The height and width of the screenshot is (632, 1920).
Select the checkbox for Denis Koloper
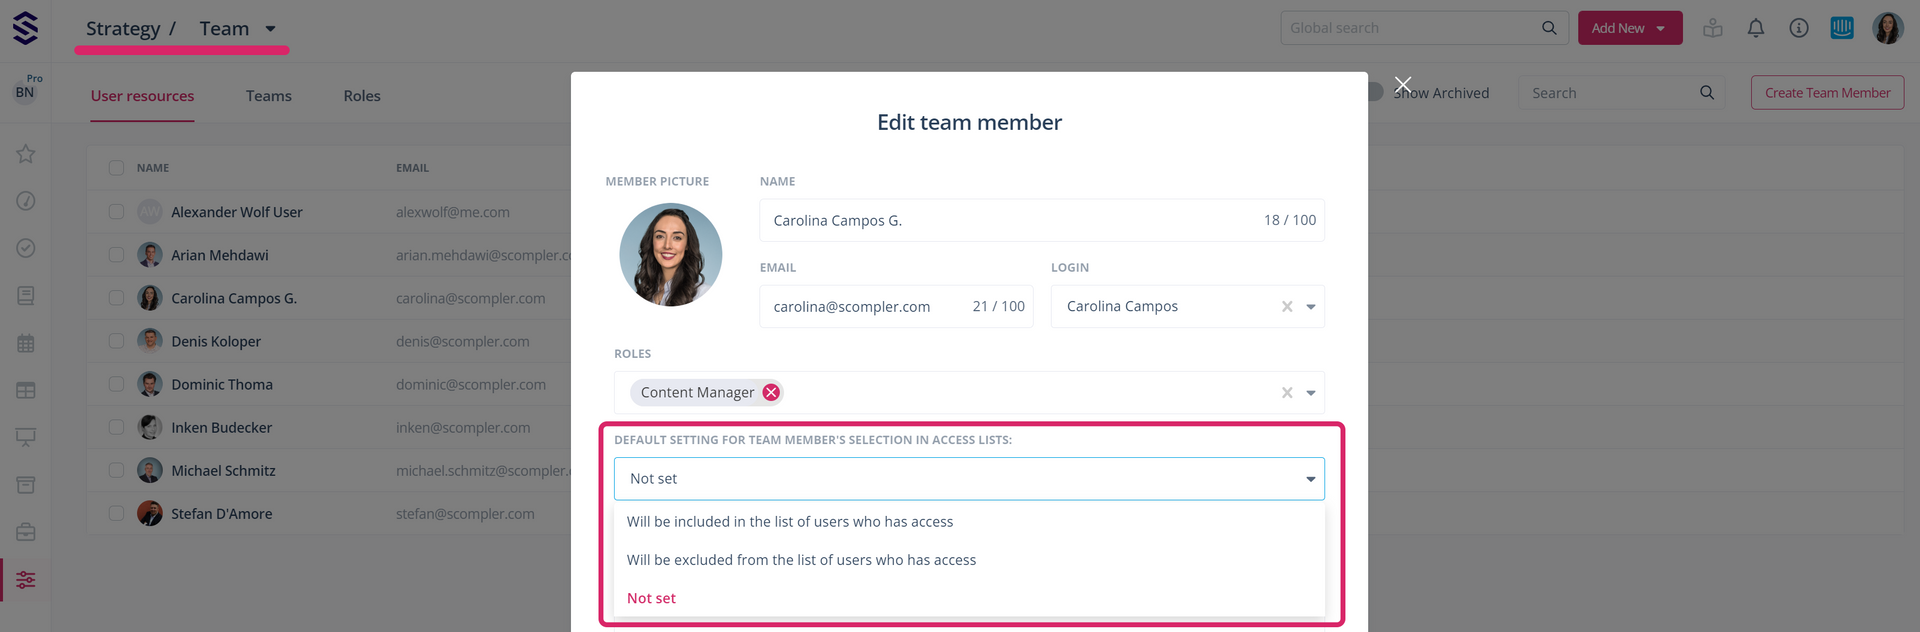(x=117, y=341)
